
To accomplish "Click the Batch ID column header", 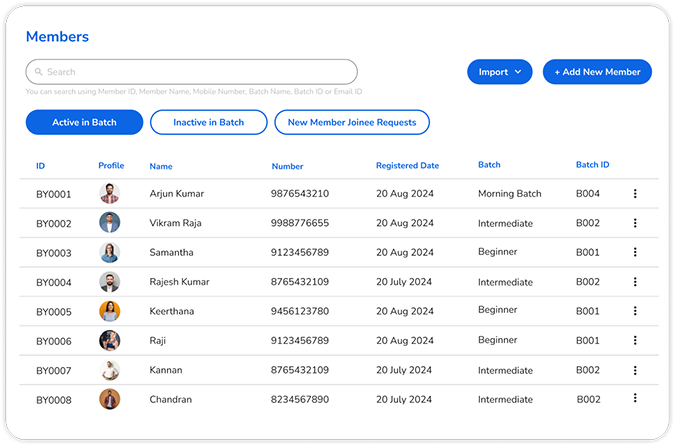I will point(592,165).
